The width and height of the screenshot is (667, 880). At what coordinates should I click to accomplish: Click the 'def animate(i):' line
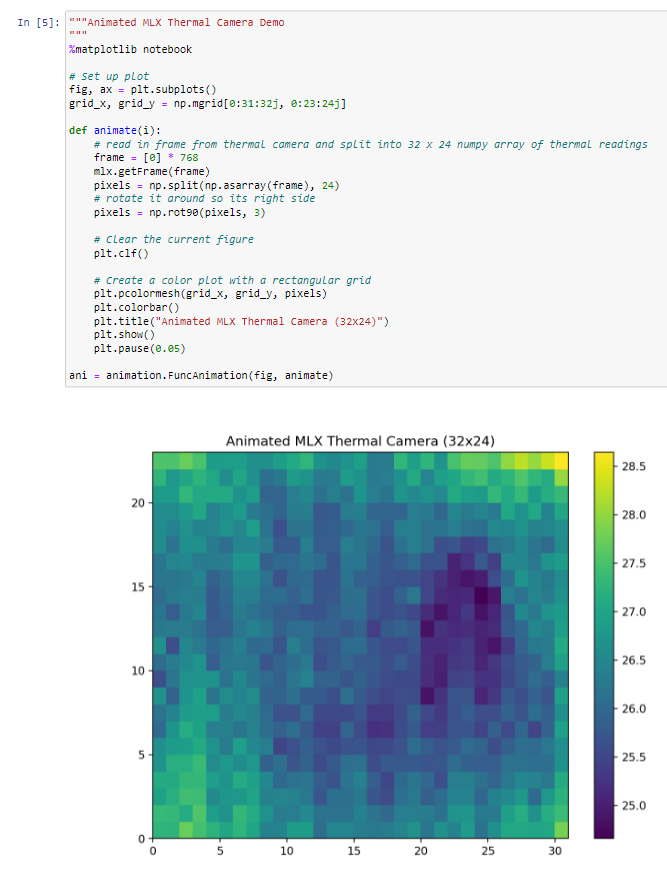[115, 130]
